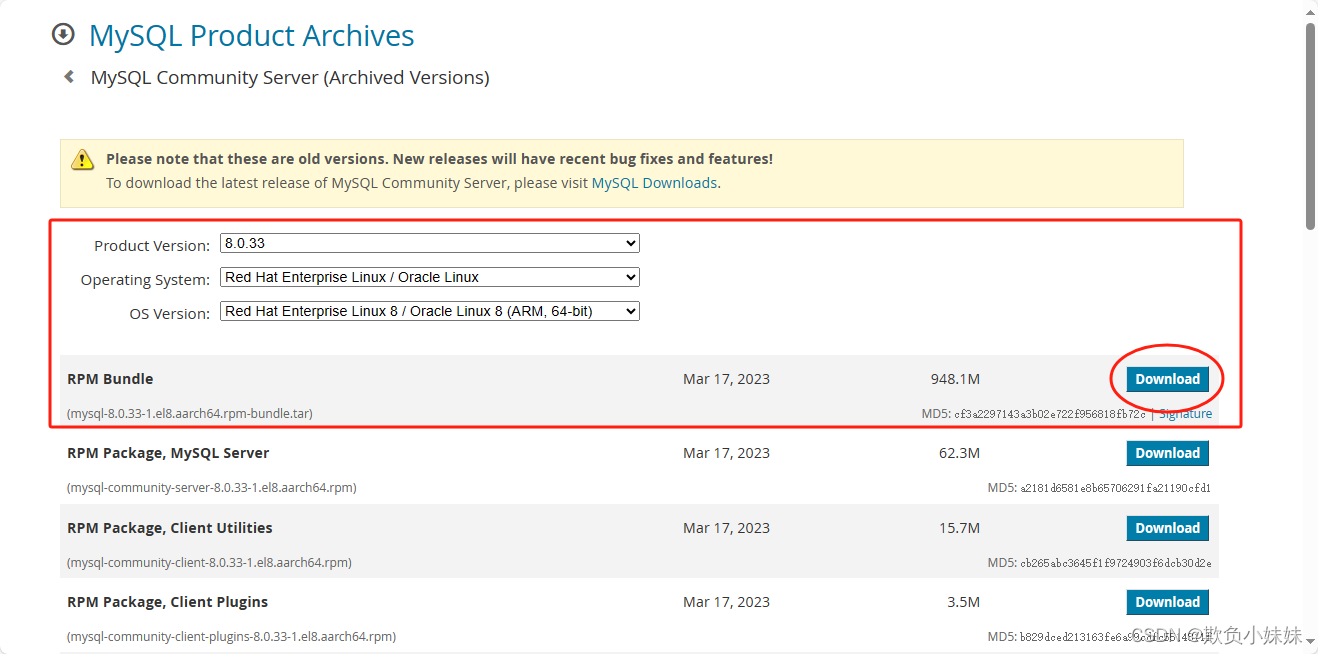Screen dimensions: 1318x654
Task: Click the back chevron beside MySQL Community Server
Action: (69, 76)
